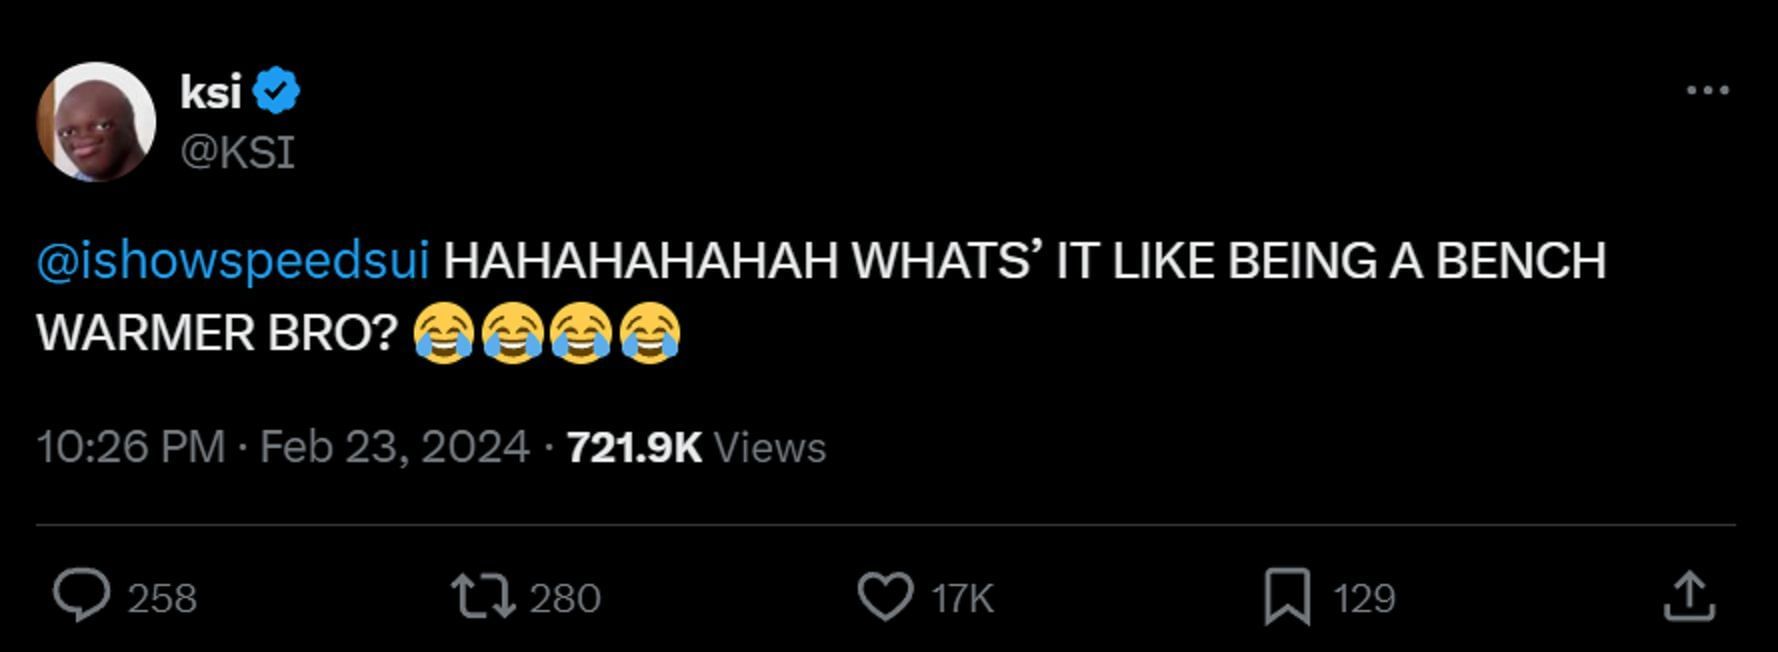
Task: Bookmark the tweet using the bookmark icon
Action: point(1287,596)
